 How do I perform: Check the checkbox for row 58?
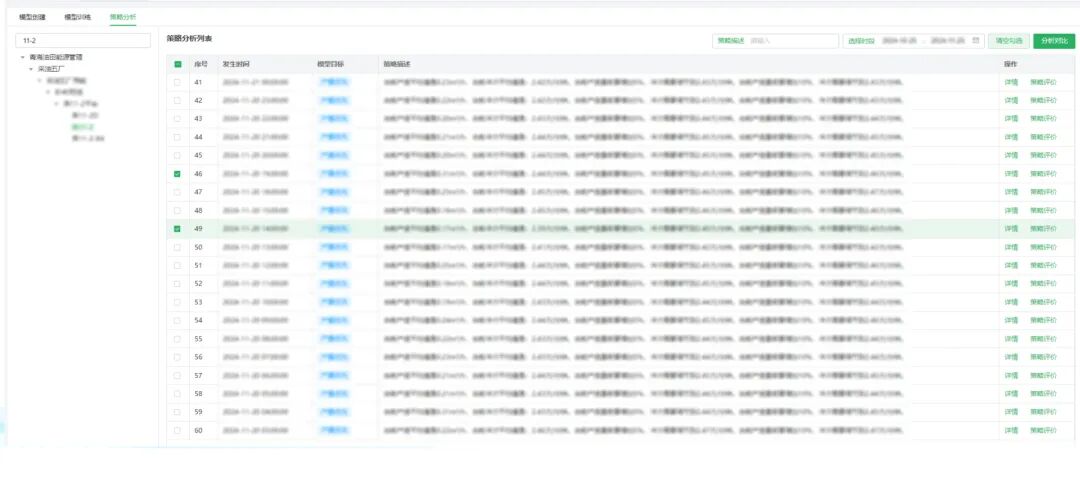tap(178, 394)
